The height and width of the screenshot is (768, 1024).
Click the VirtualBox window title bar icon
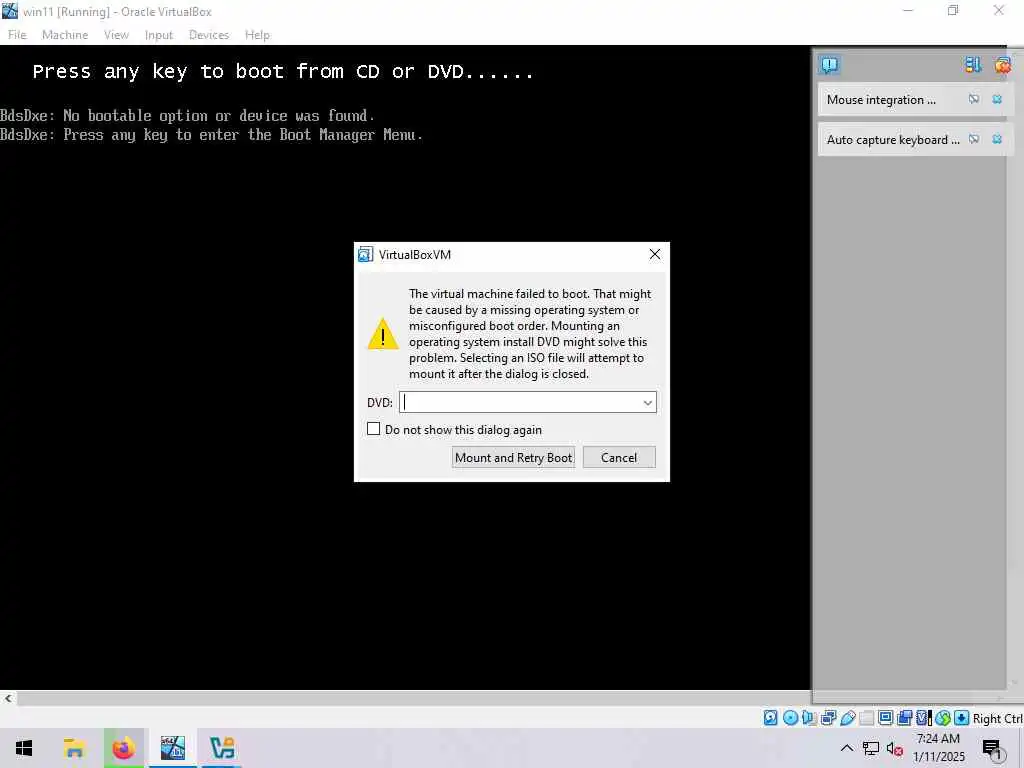[10, 10]
